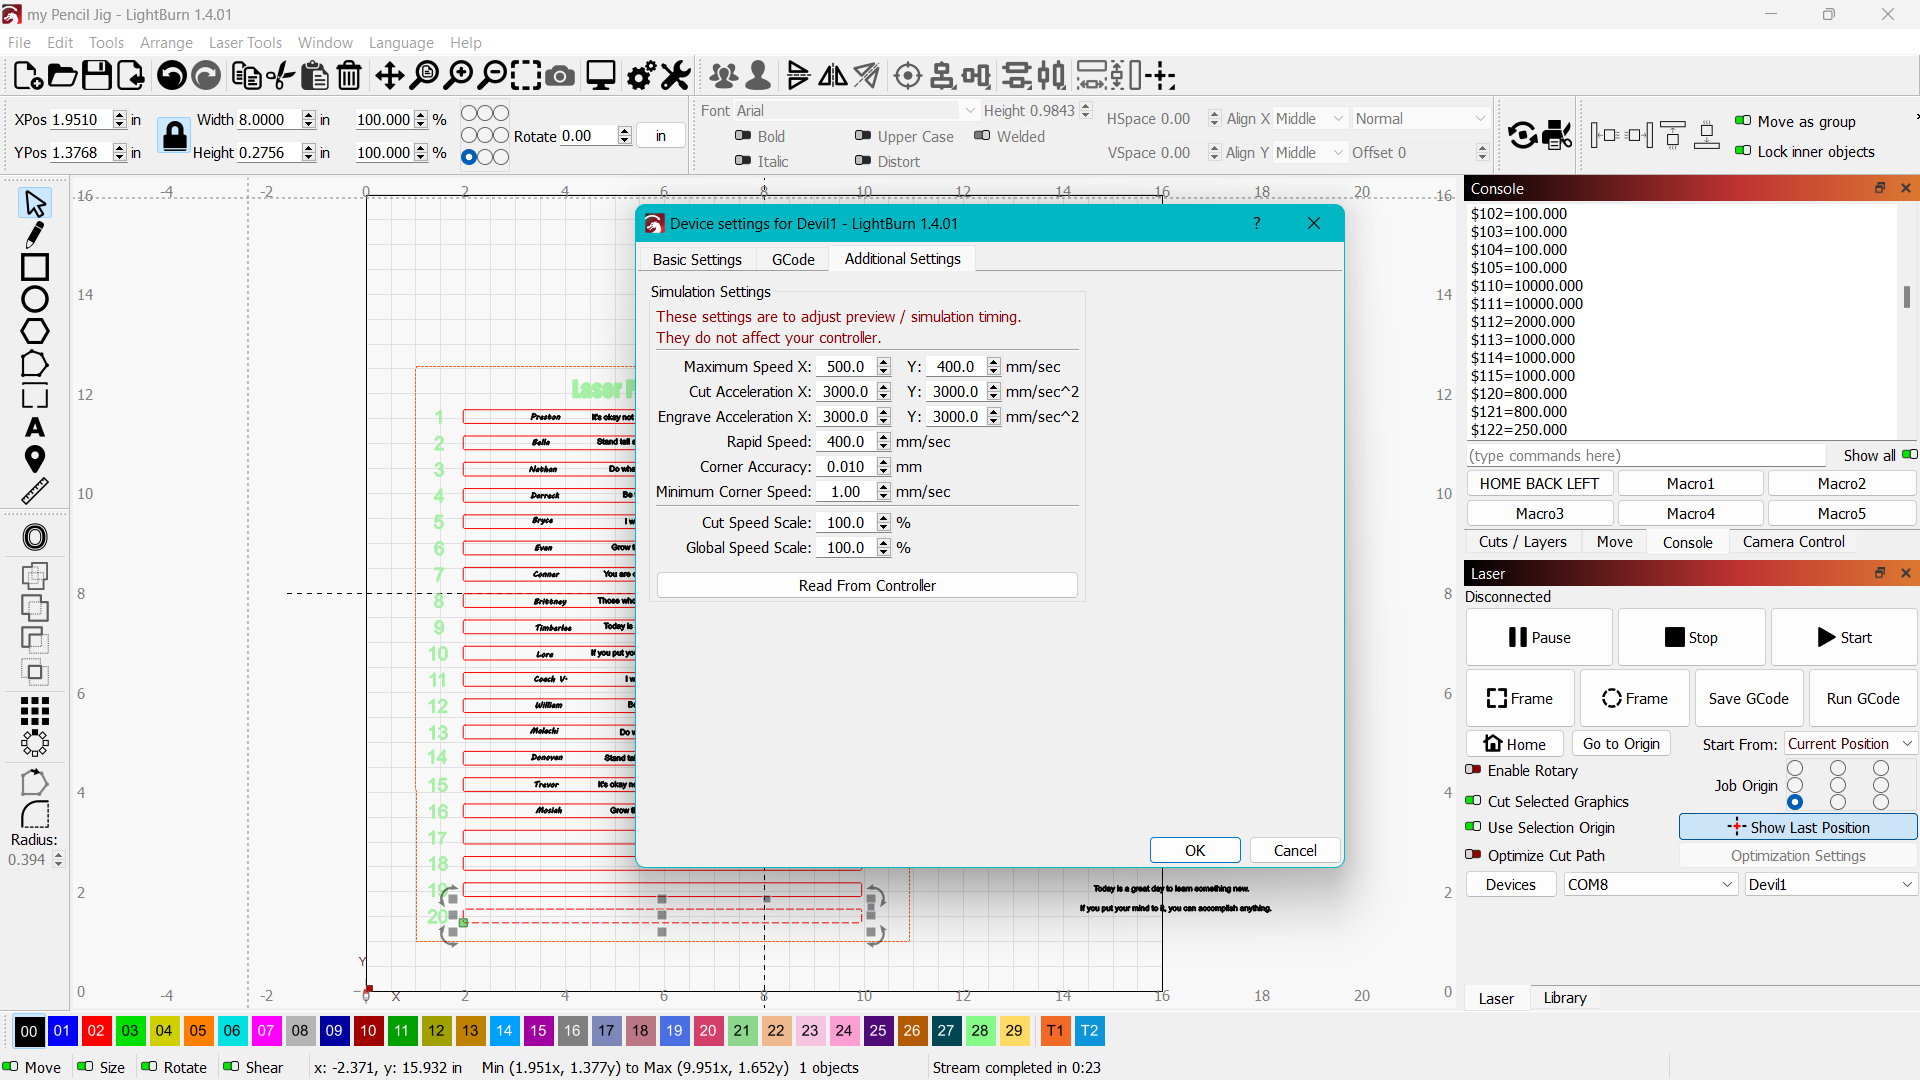Click the Console panel scrollbar
This screenshot has width=1920, height=1080.
[x=1907, y=297]
